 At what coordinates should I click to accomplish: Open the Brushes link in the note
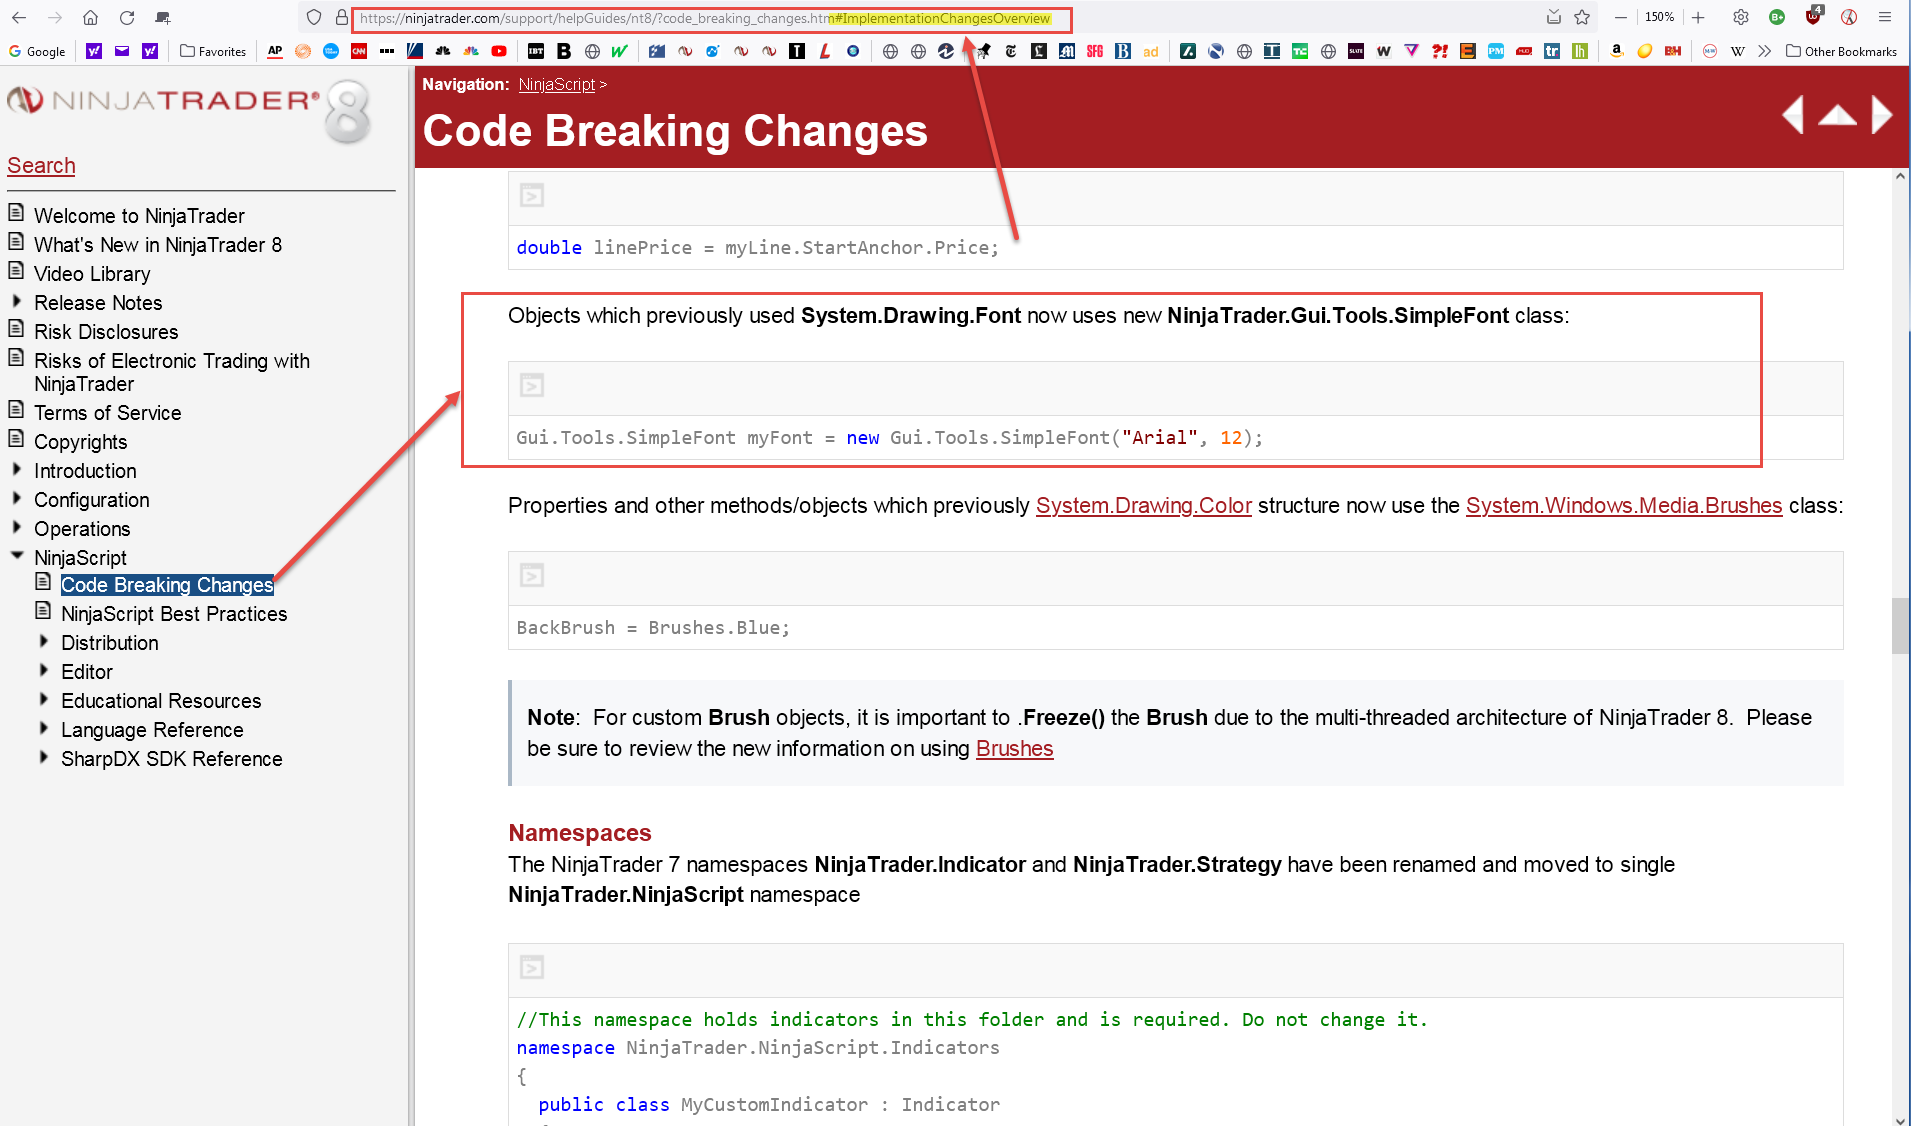click(1015, 749)
